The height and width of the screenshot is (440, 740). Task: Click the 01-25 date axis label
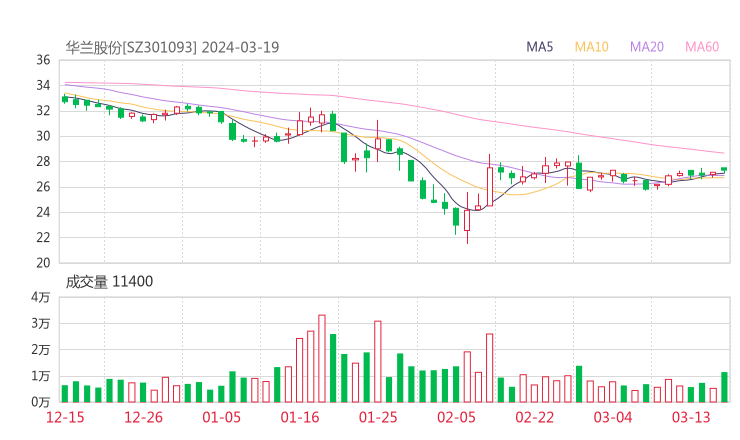click(x=378, y=417)
